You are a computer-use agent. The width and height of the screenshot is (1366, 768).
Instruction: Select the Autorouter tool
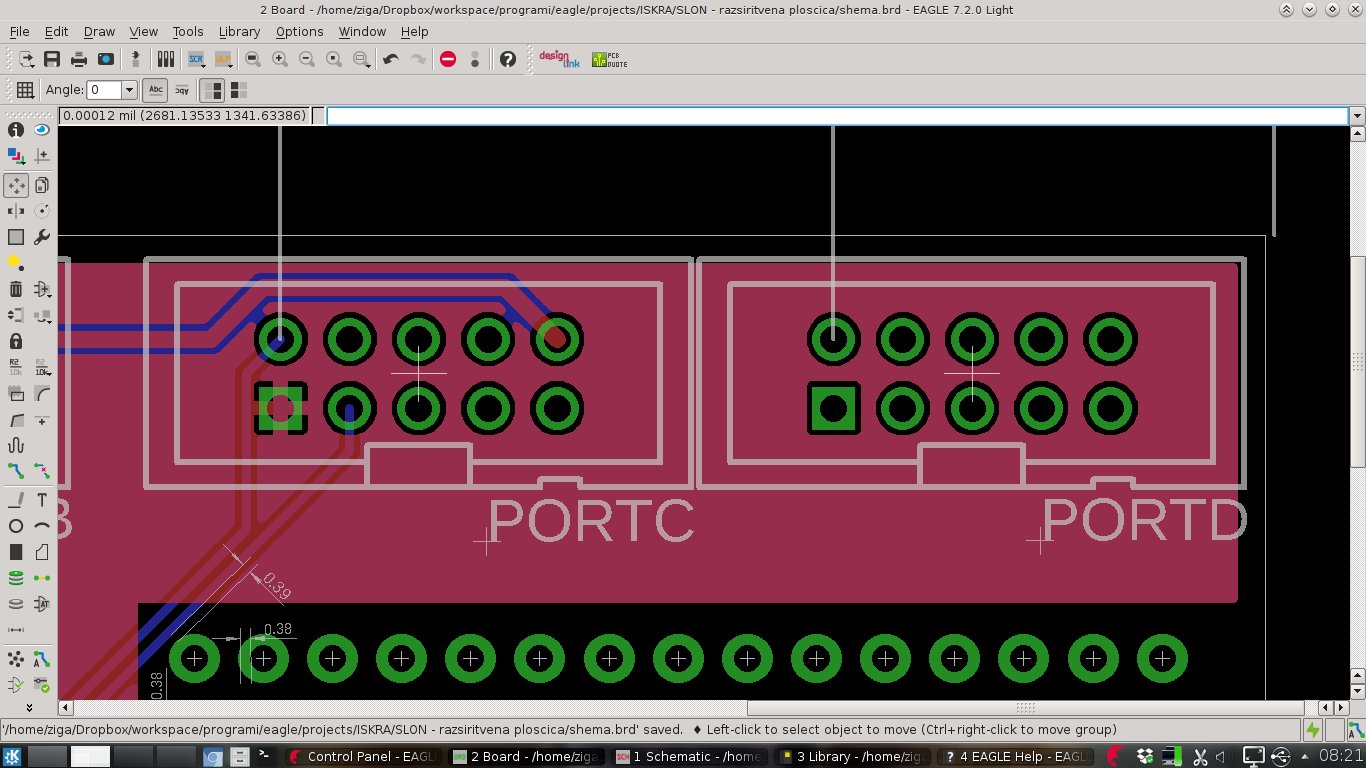click(x=42, y=659)
